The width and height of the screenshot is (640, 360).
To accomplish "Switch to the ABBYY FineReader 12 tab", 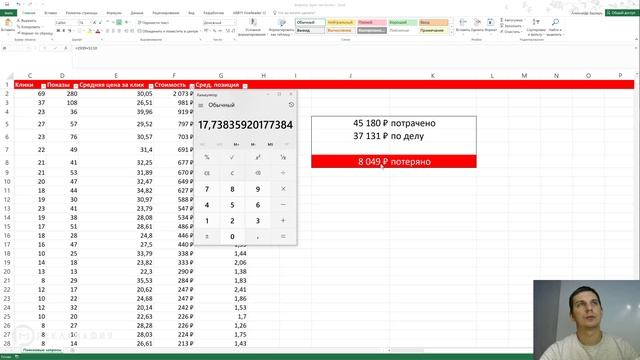I will (x=249, y=13).
